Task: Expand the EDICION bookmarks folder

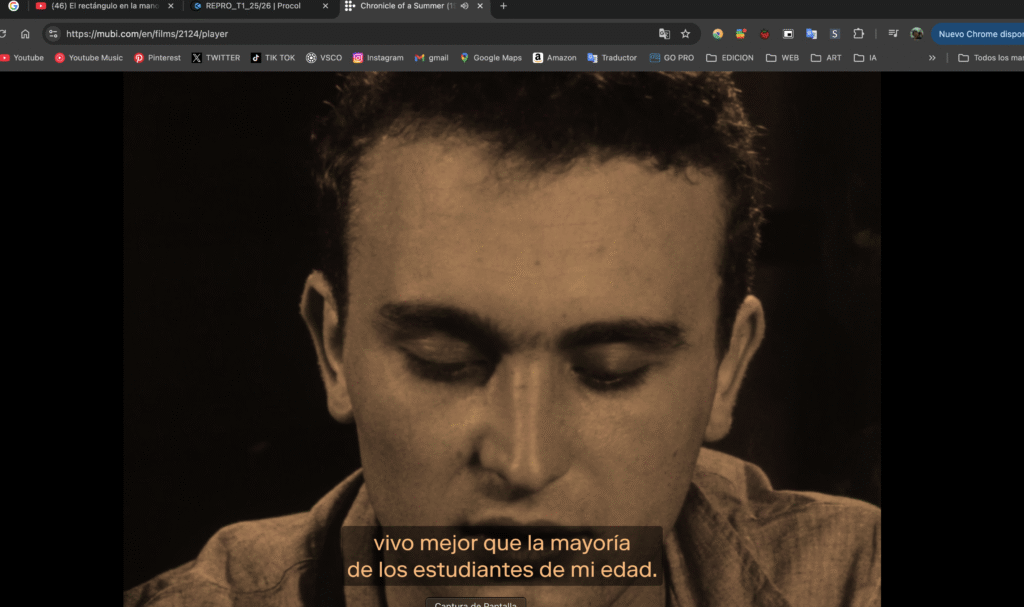Action: tap(729, 58)
